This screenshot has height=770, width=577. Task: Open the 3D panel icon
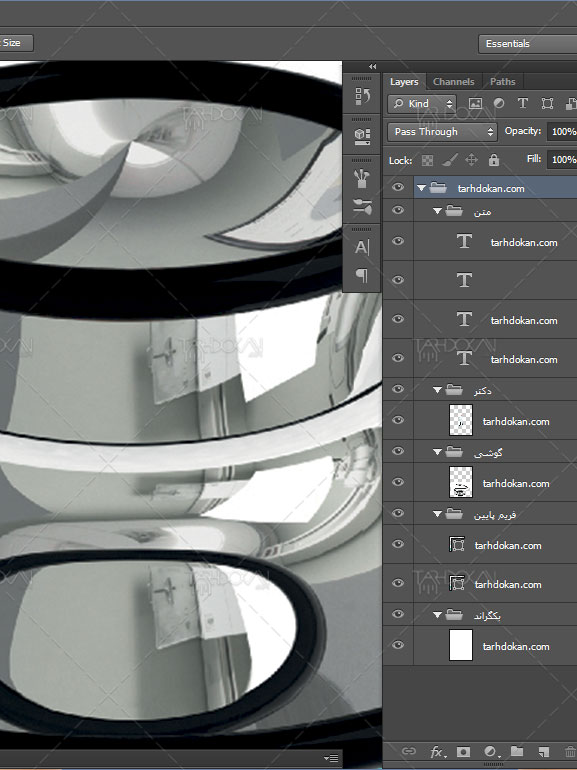click(362, 136)
